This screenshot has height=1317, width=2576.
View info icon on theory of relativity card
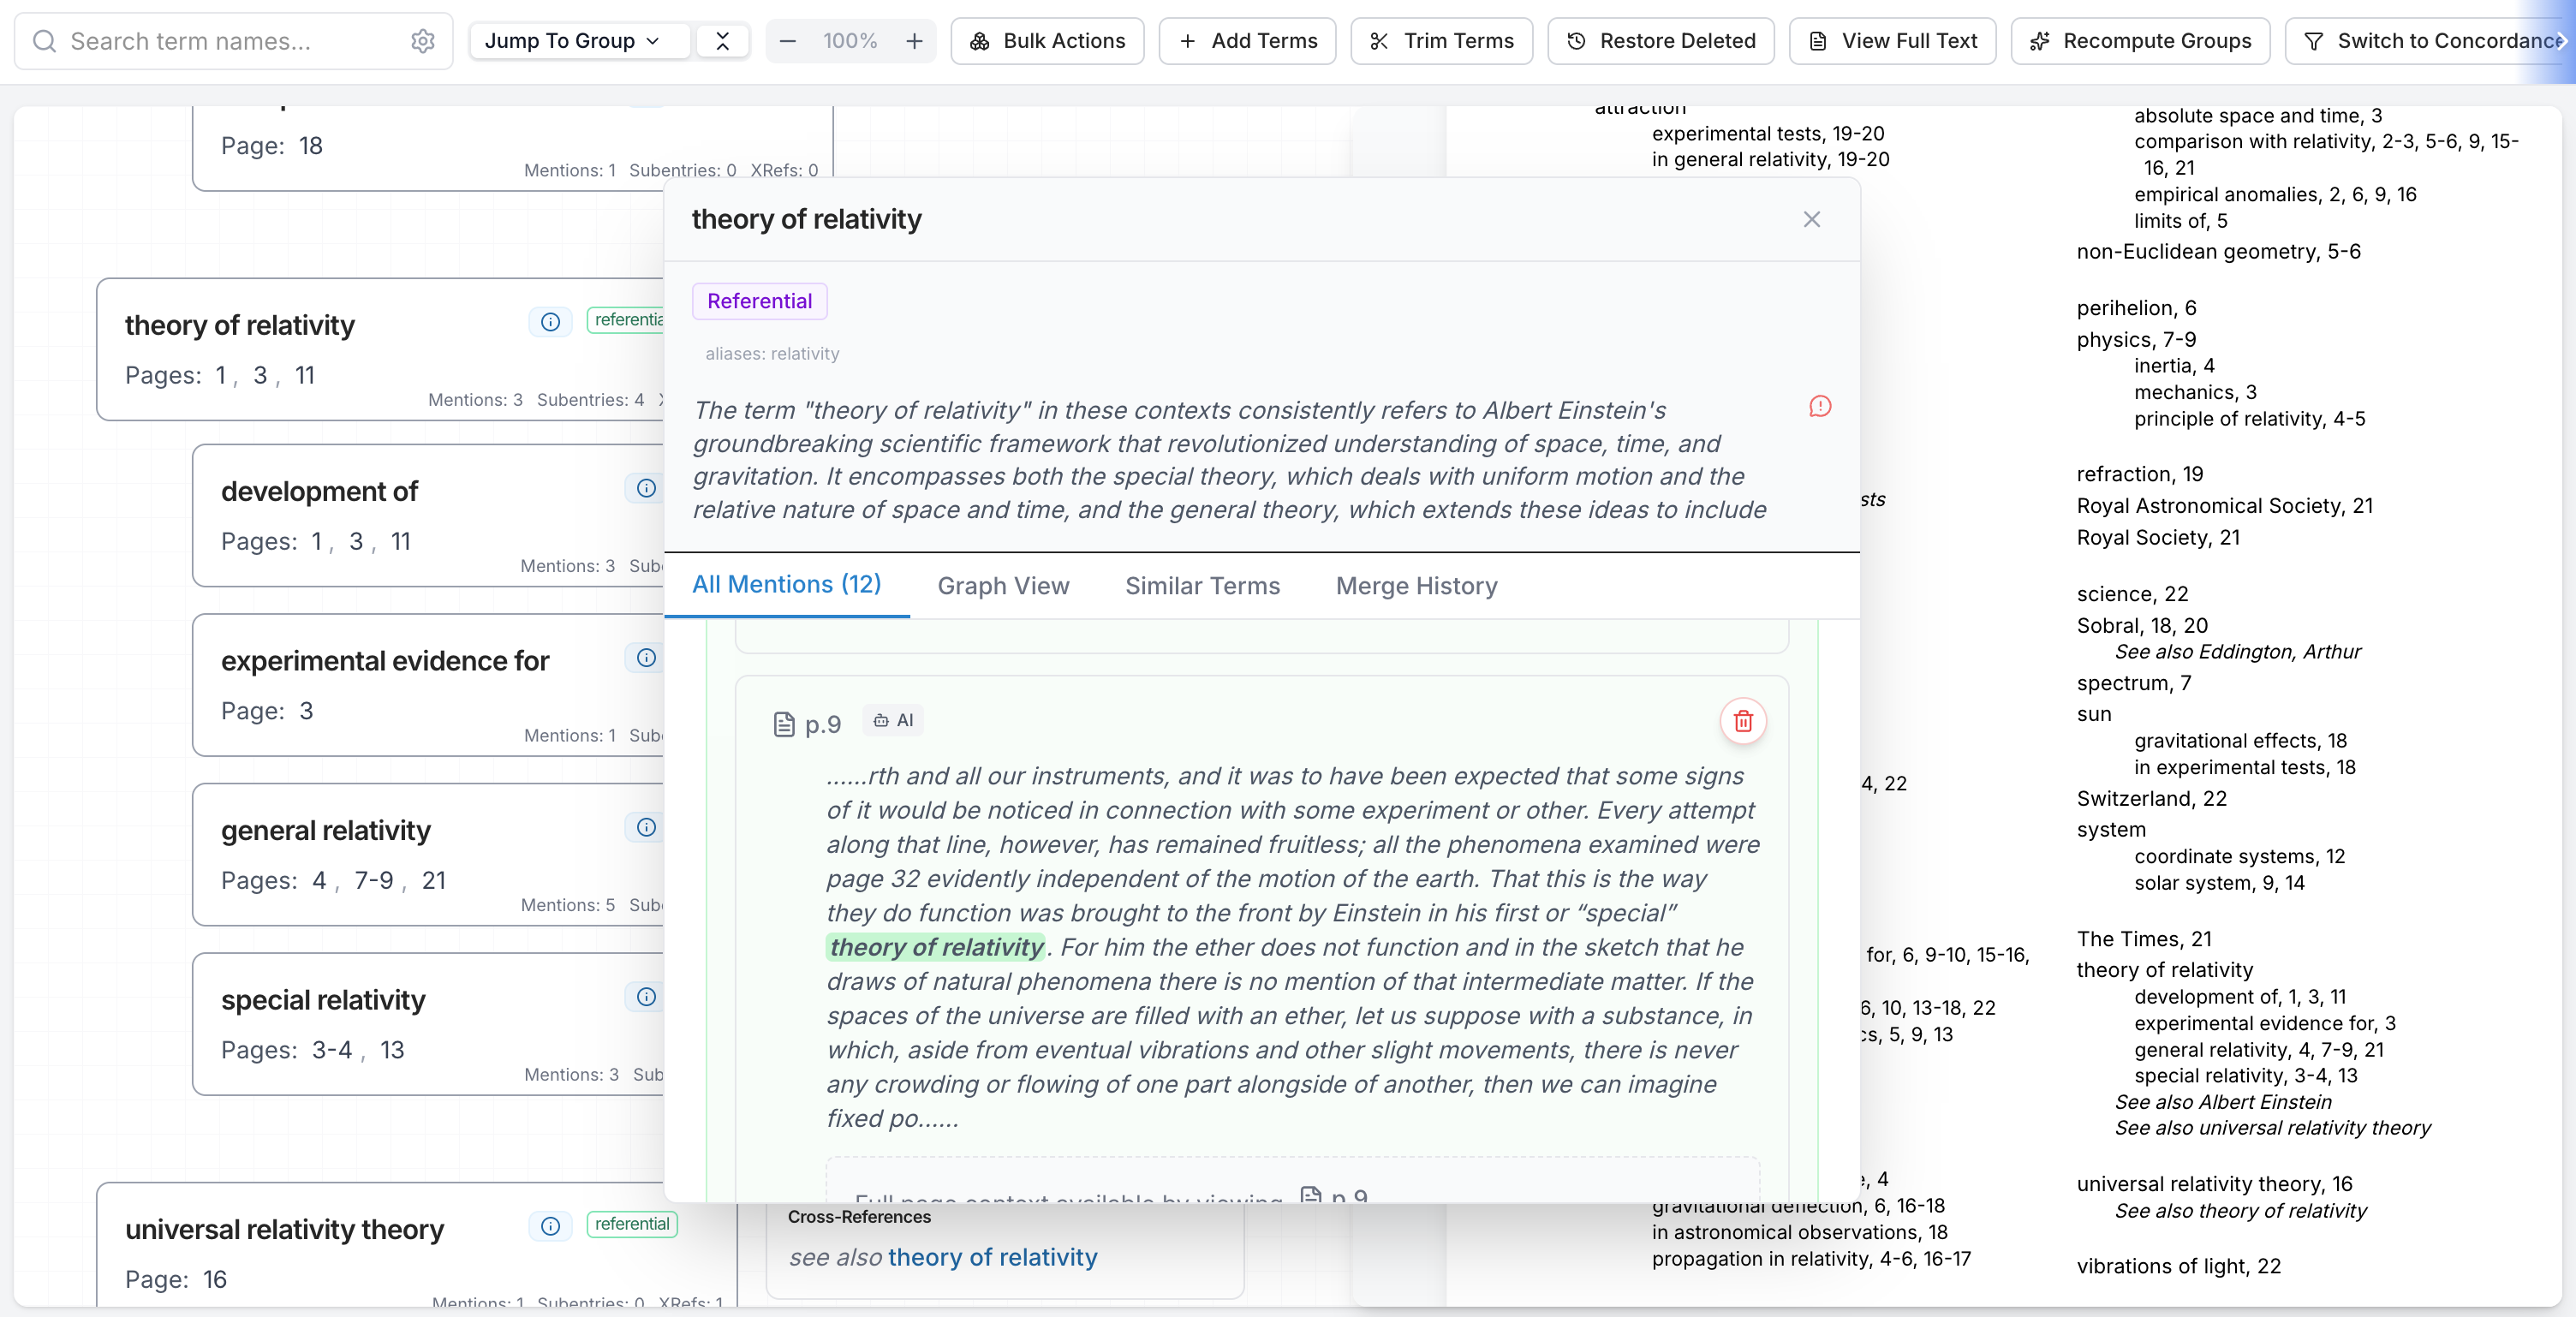pos(550,321)
